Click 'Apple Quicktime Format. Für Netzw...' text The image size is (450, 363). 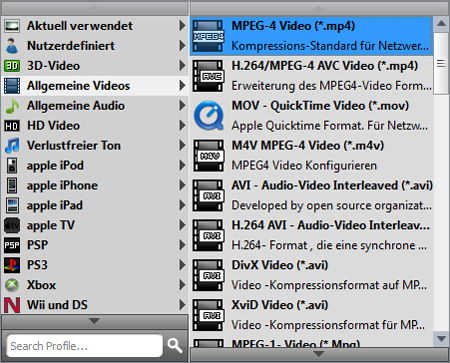[x=330, y=126]
